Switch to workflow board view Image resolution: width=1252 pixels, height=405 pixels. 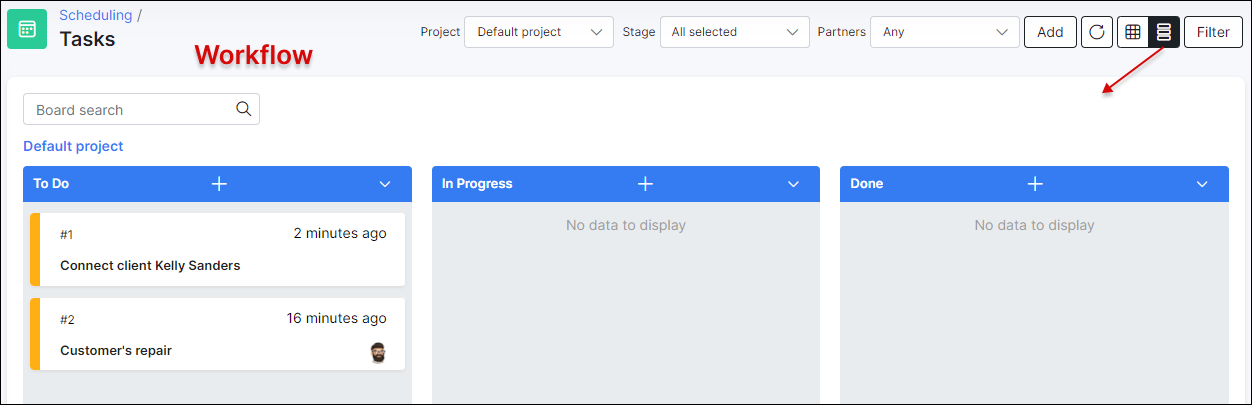pos(1163,32)
